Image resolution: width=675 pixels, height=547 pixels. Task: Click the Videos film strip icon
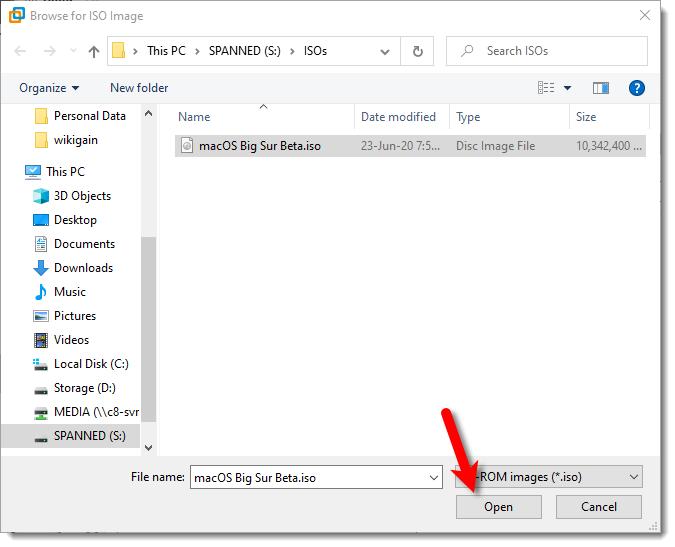click(41, 340)
